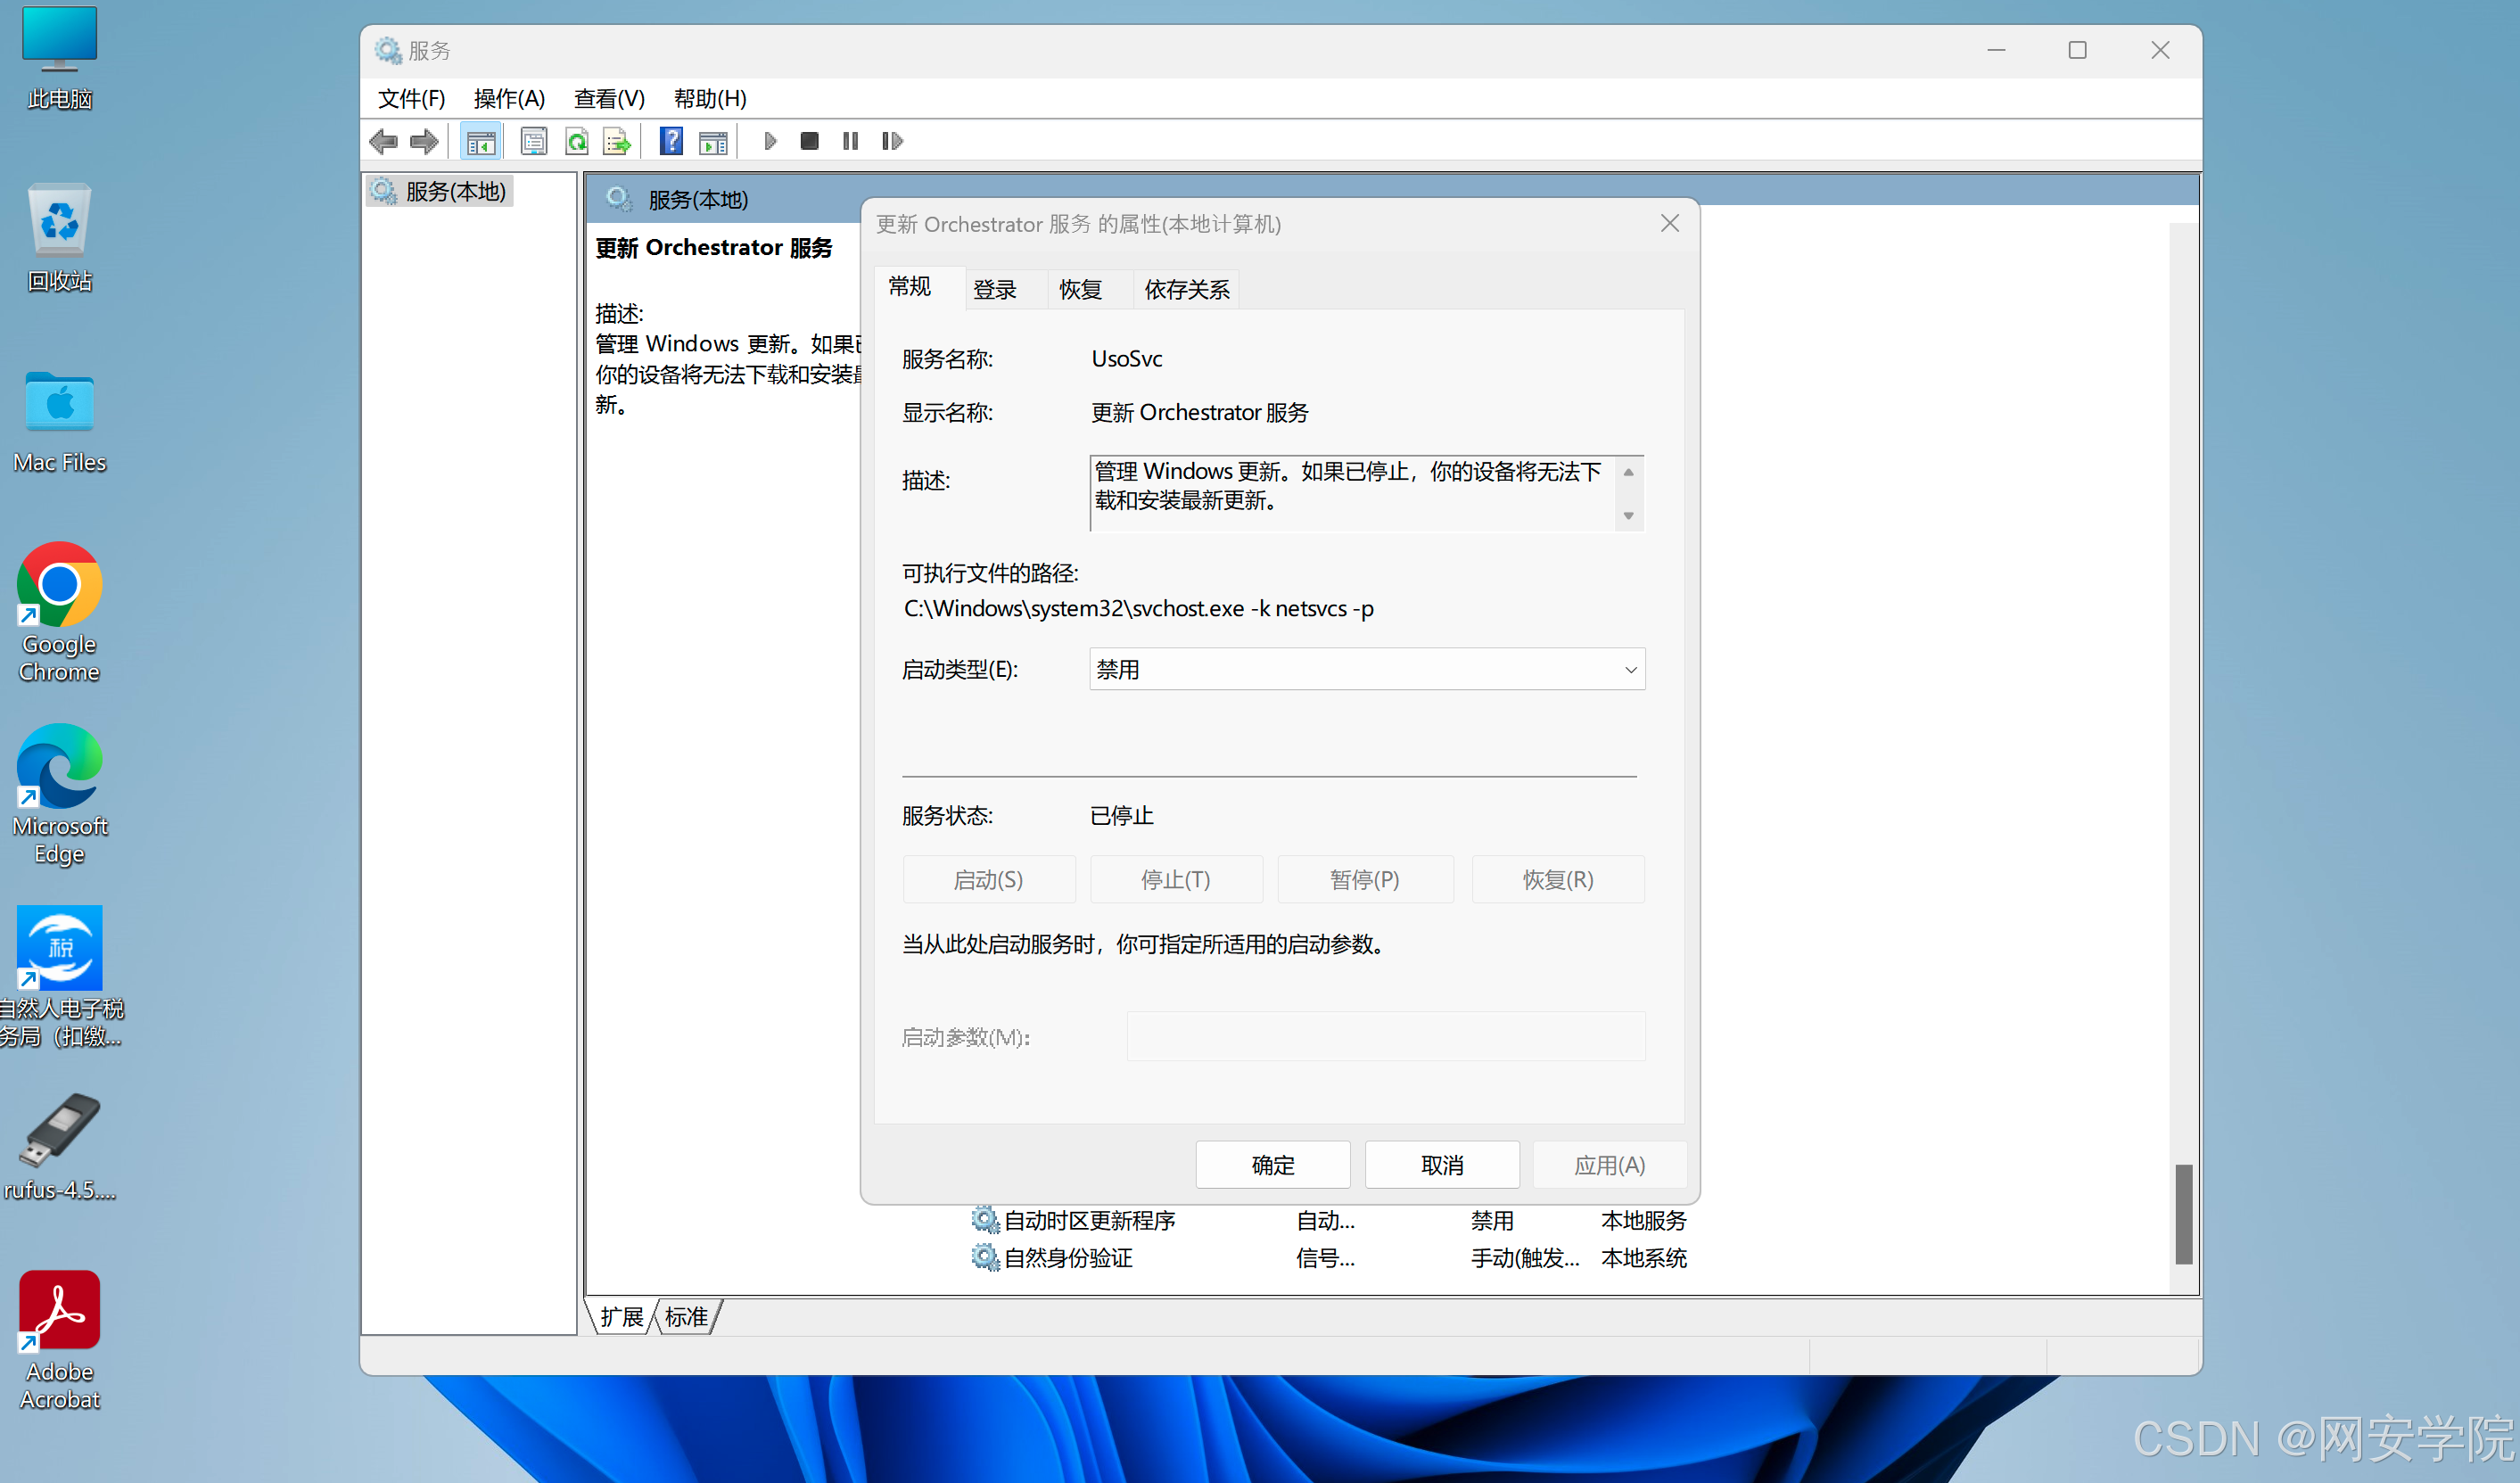The image size is (2520, 1483).
Task: Click the Pause Service toolbar icon
Action: (850, 141)
